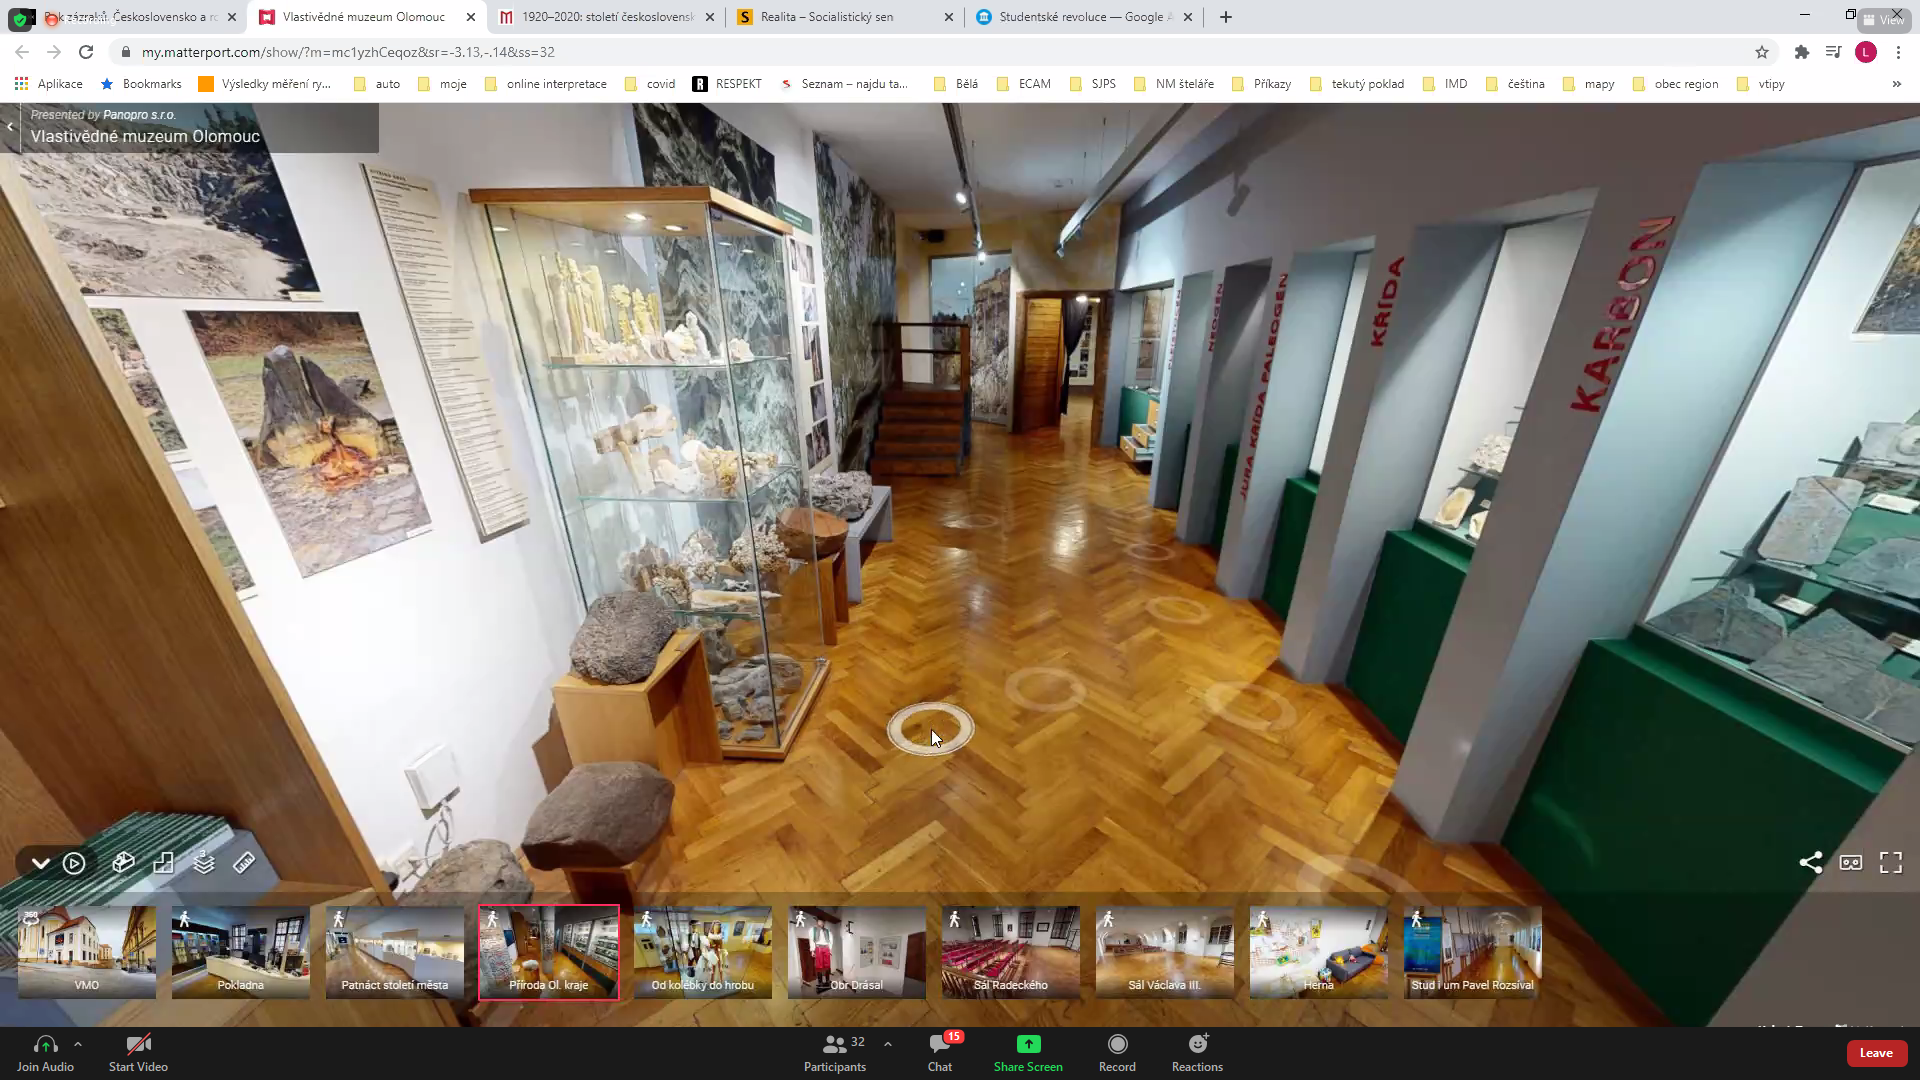Image resolution: width=1920 pixels, height=1080 pixels.
Task: Click the Leave meeting button
Action: coord(1875,1053)
